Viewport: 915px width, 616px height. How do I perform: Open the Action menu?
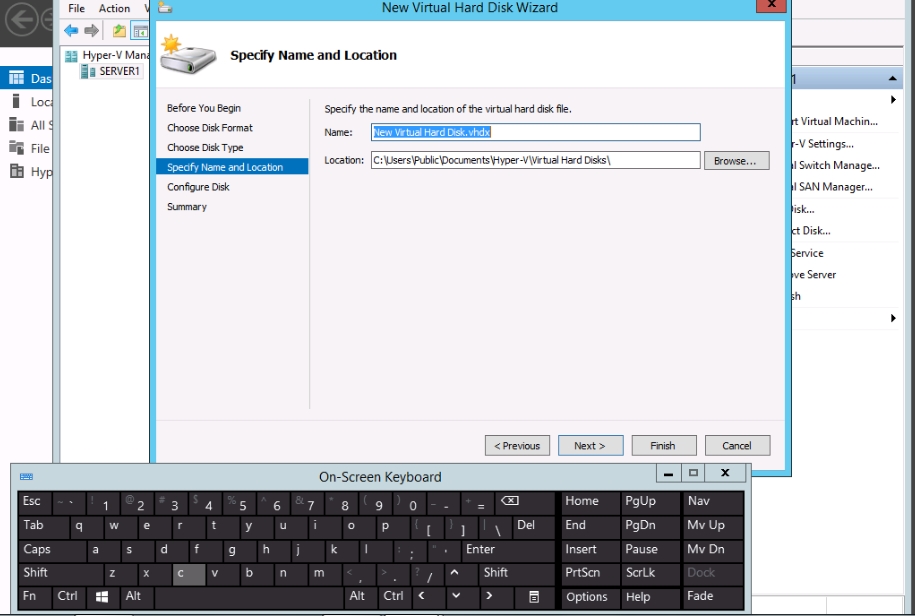coord(114,8)
